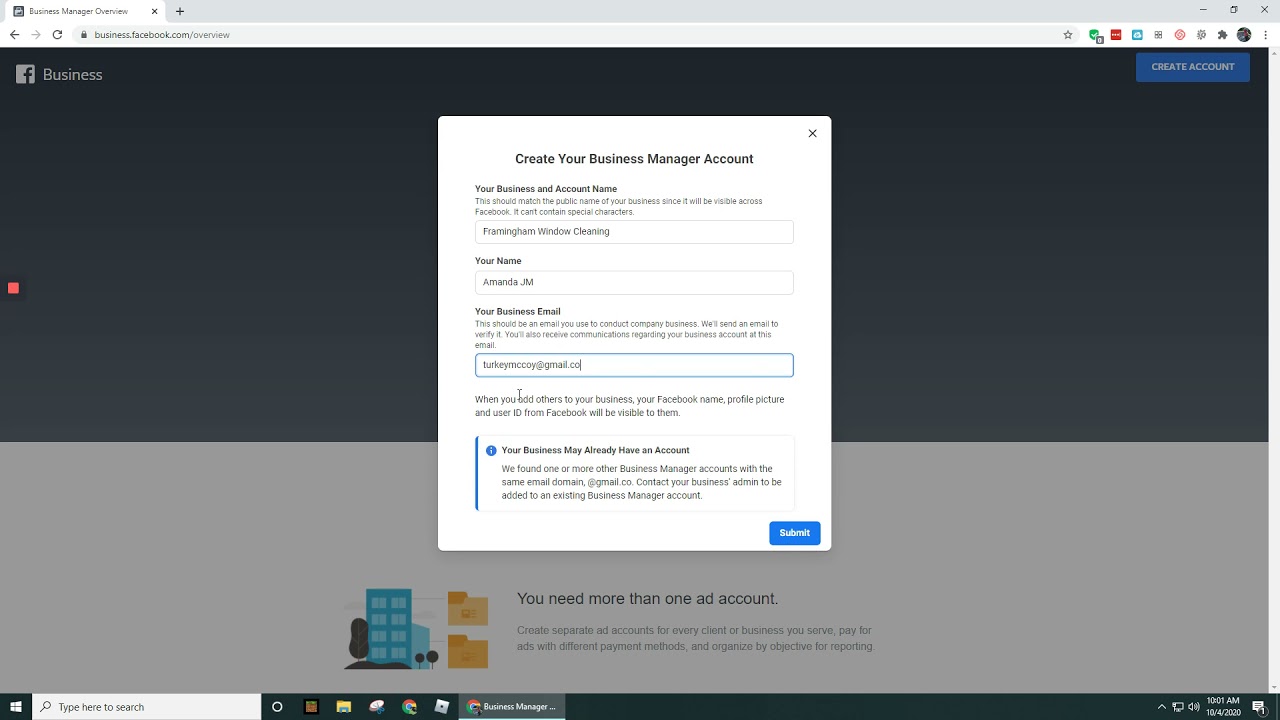Submit the Business Manager account form

(x=795, y=533)
